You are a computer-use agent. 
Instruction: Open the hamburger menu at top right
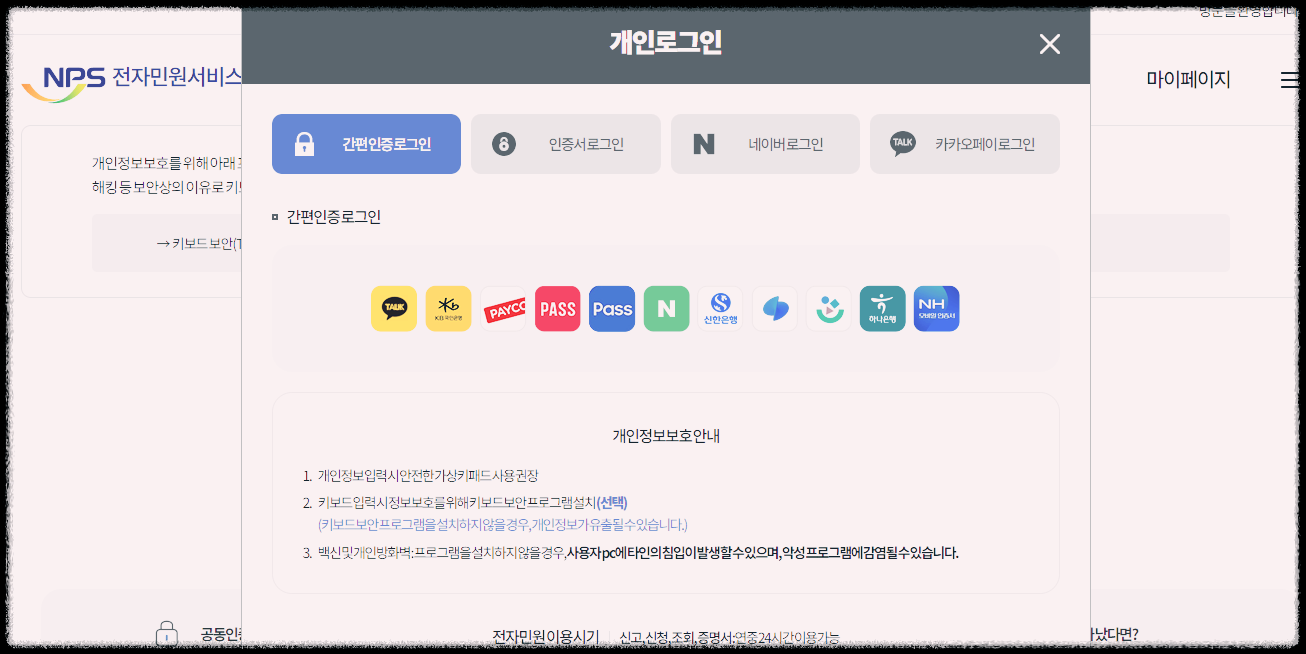1290,80
